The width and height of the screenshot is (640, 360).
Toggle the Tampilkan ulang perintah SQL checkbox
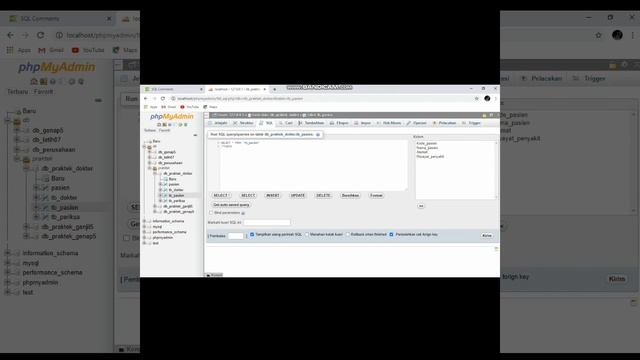pos(252,235)
